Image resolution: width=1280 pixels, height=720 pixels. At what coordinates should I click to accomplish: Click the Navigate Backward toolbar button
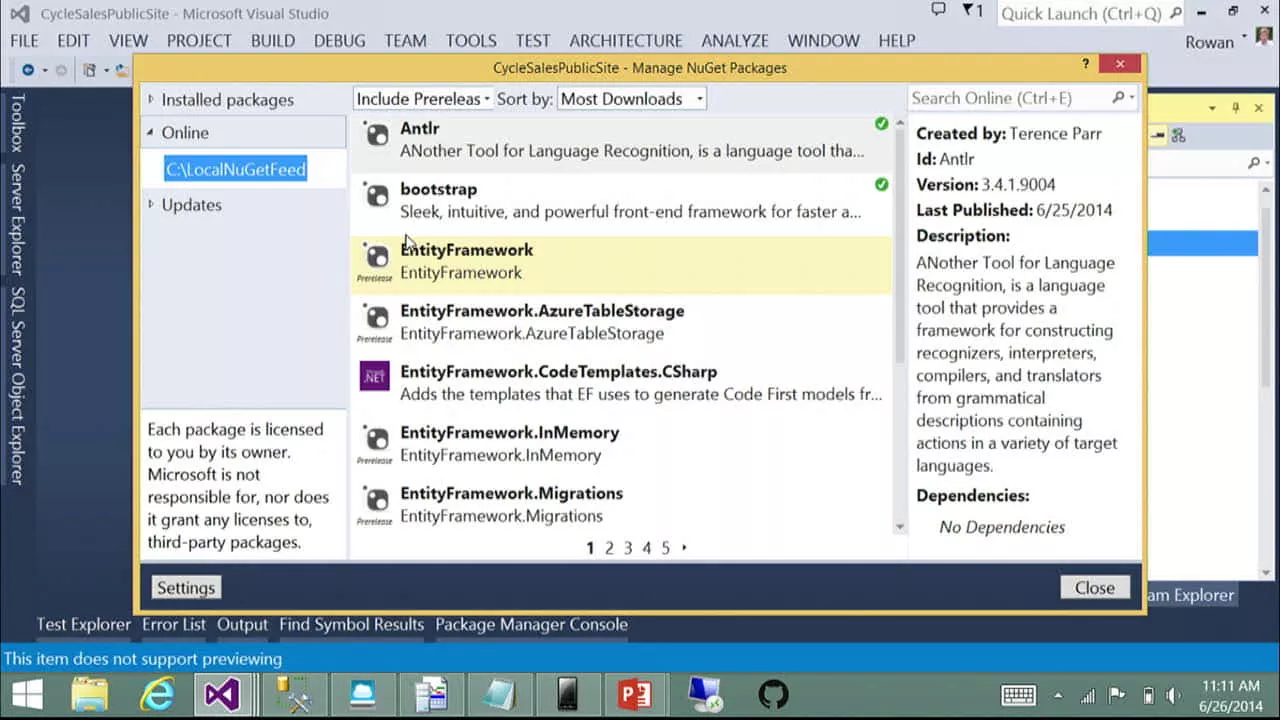[x=28, y=70]
